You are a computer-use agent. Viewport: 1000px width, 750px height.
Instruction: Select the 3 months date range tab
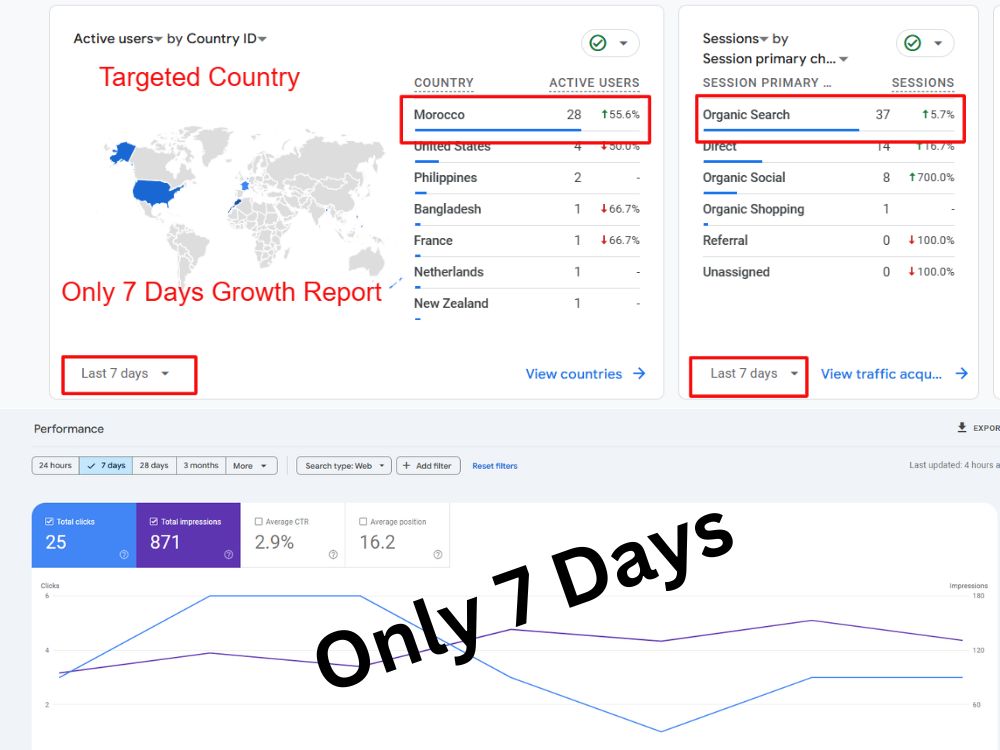[x=201, y=466]
